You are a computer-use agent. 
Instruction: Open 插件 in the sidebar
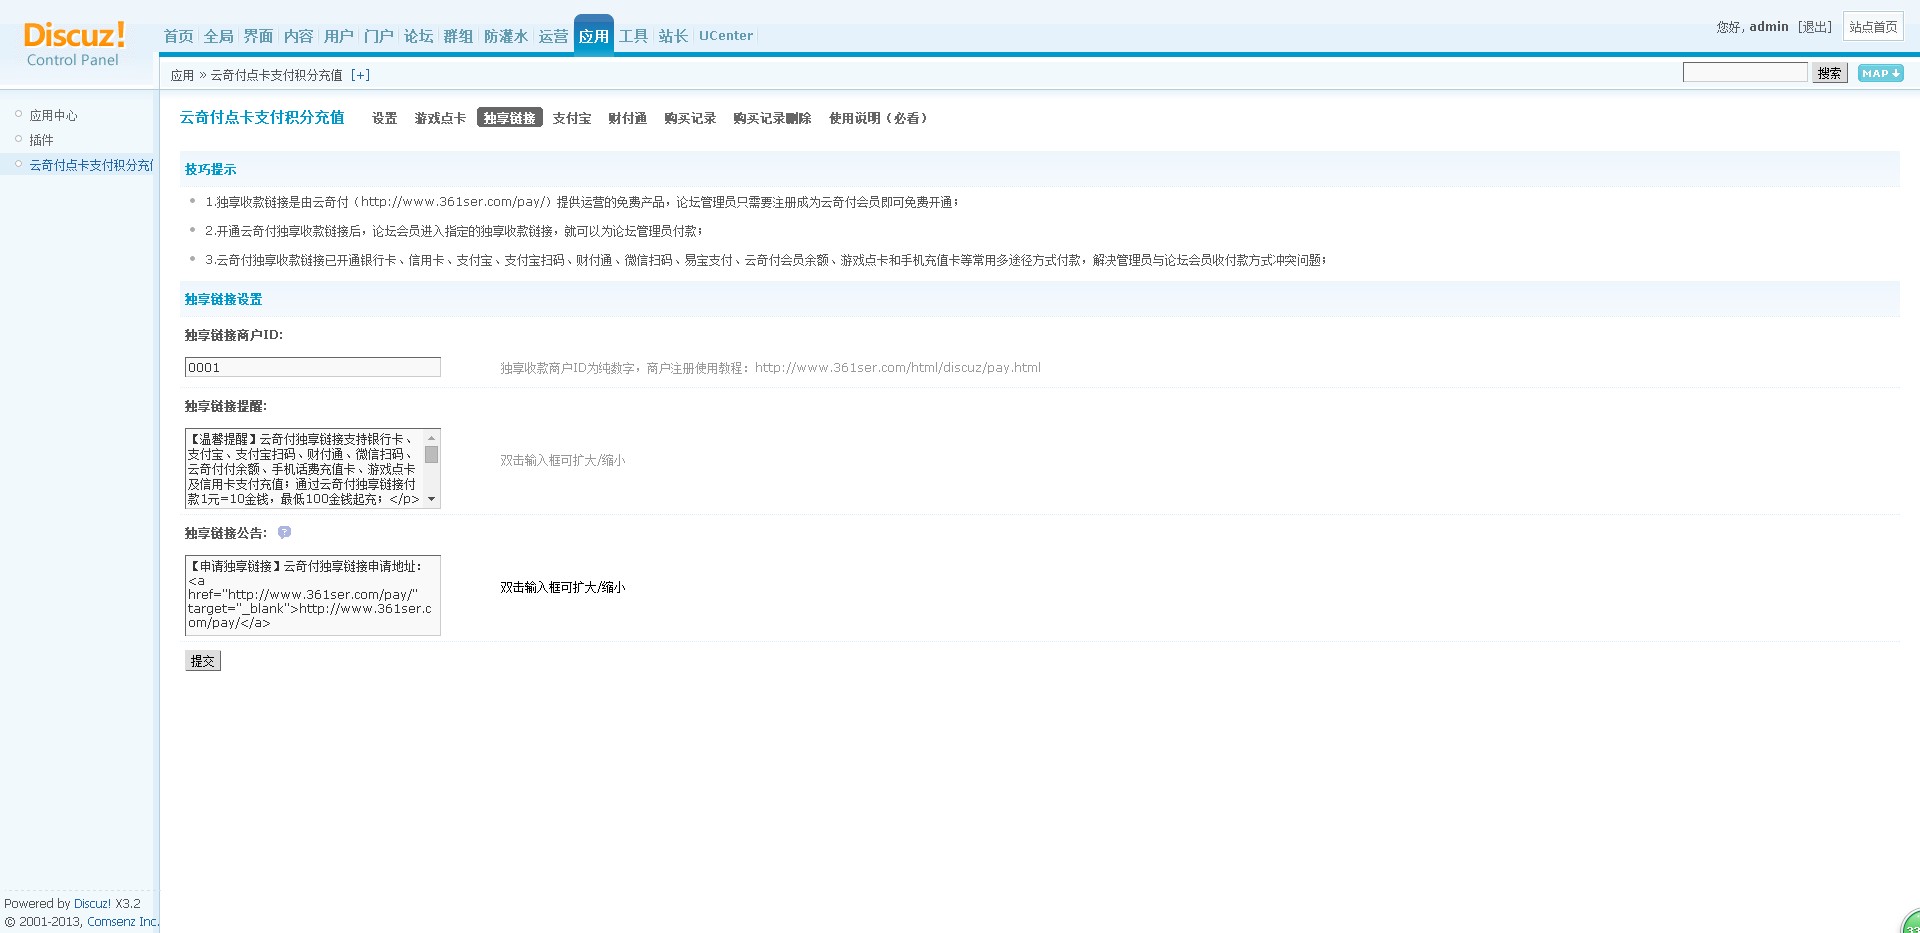tap(41, 140)
